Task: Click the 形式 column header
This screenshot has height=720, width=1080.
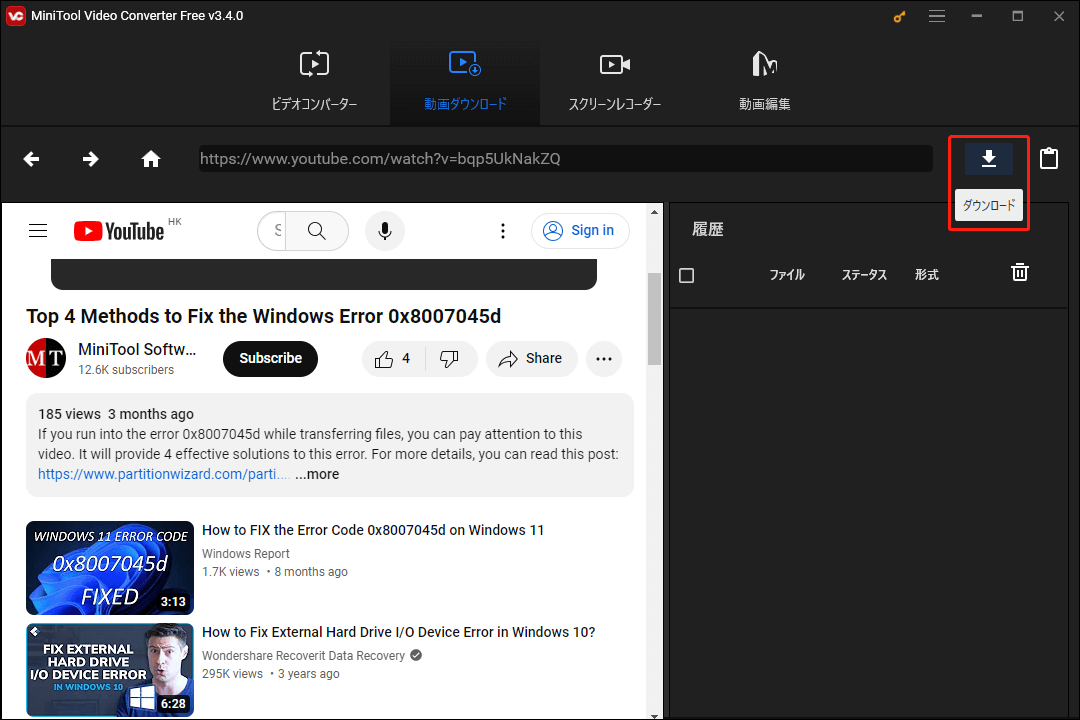Action: (926, 275)
